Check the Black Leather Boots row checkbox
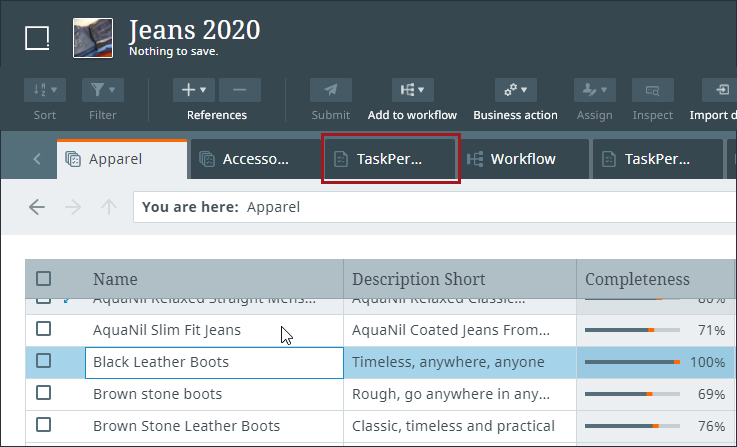This screenshot has width=737, height=447. tap(44, 361)
